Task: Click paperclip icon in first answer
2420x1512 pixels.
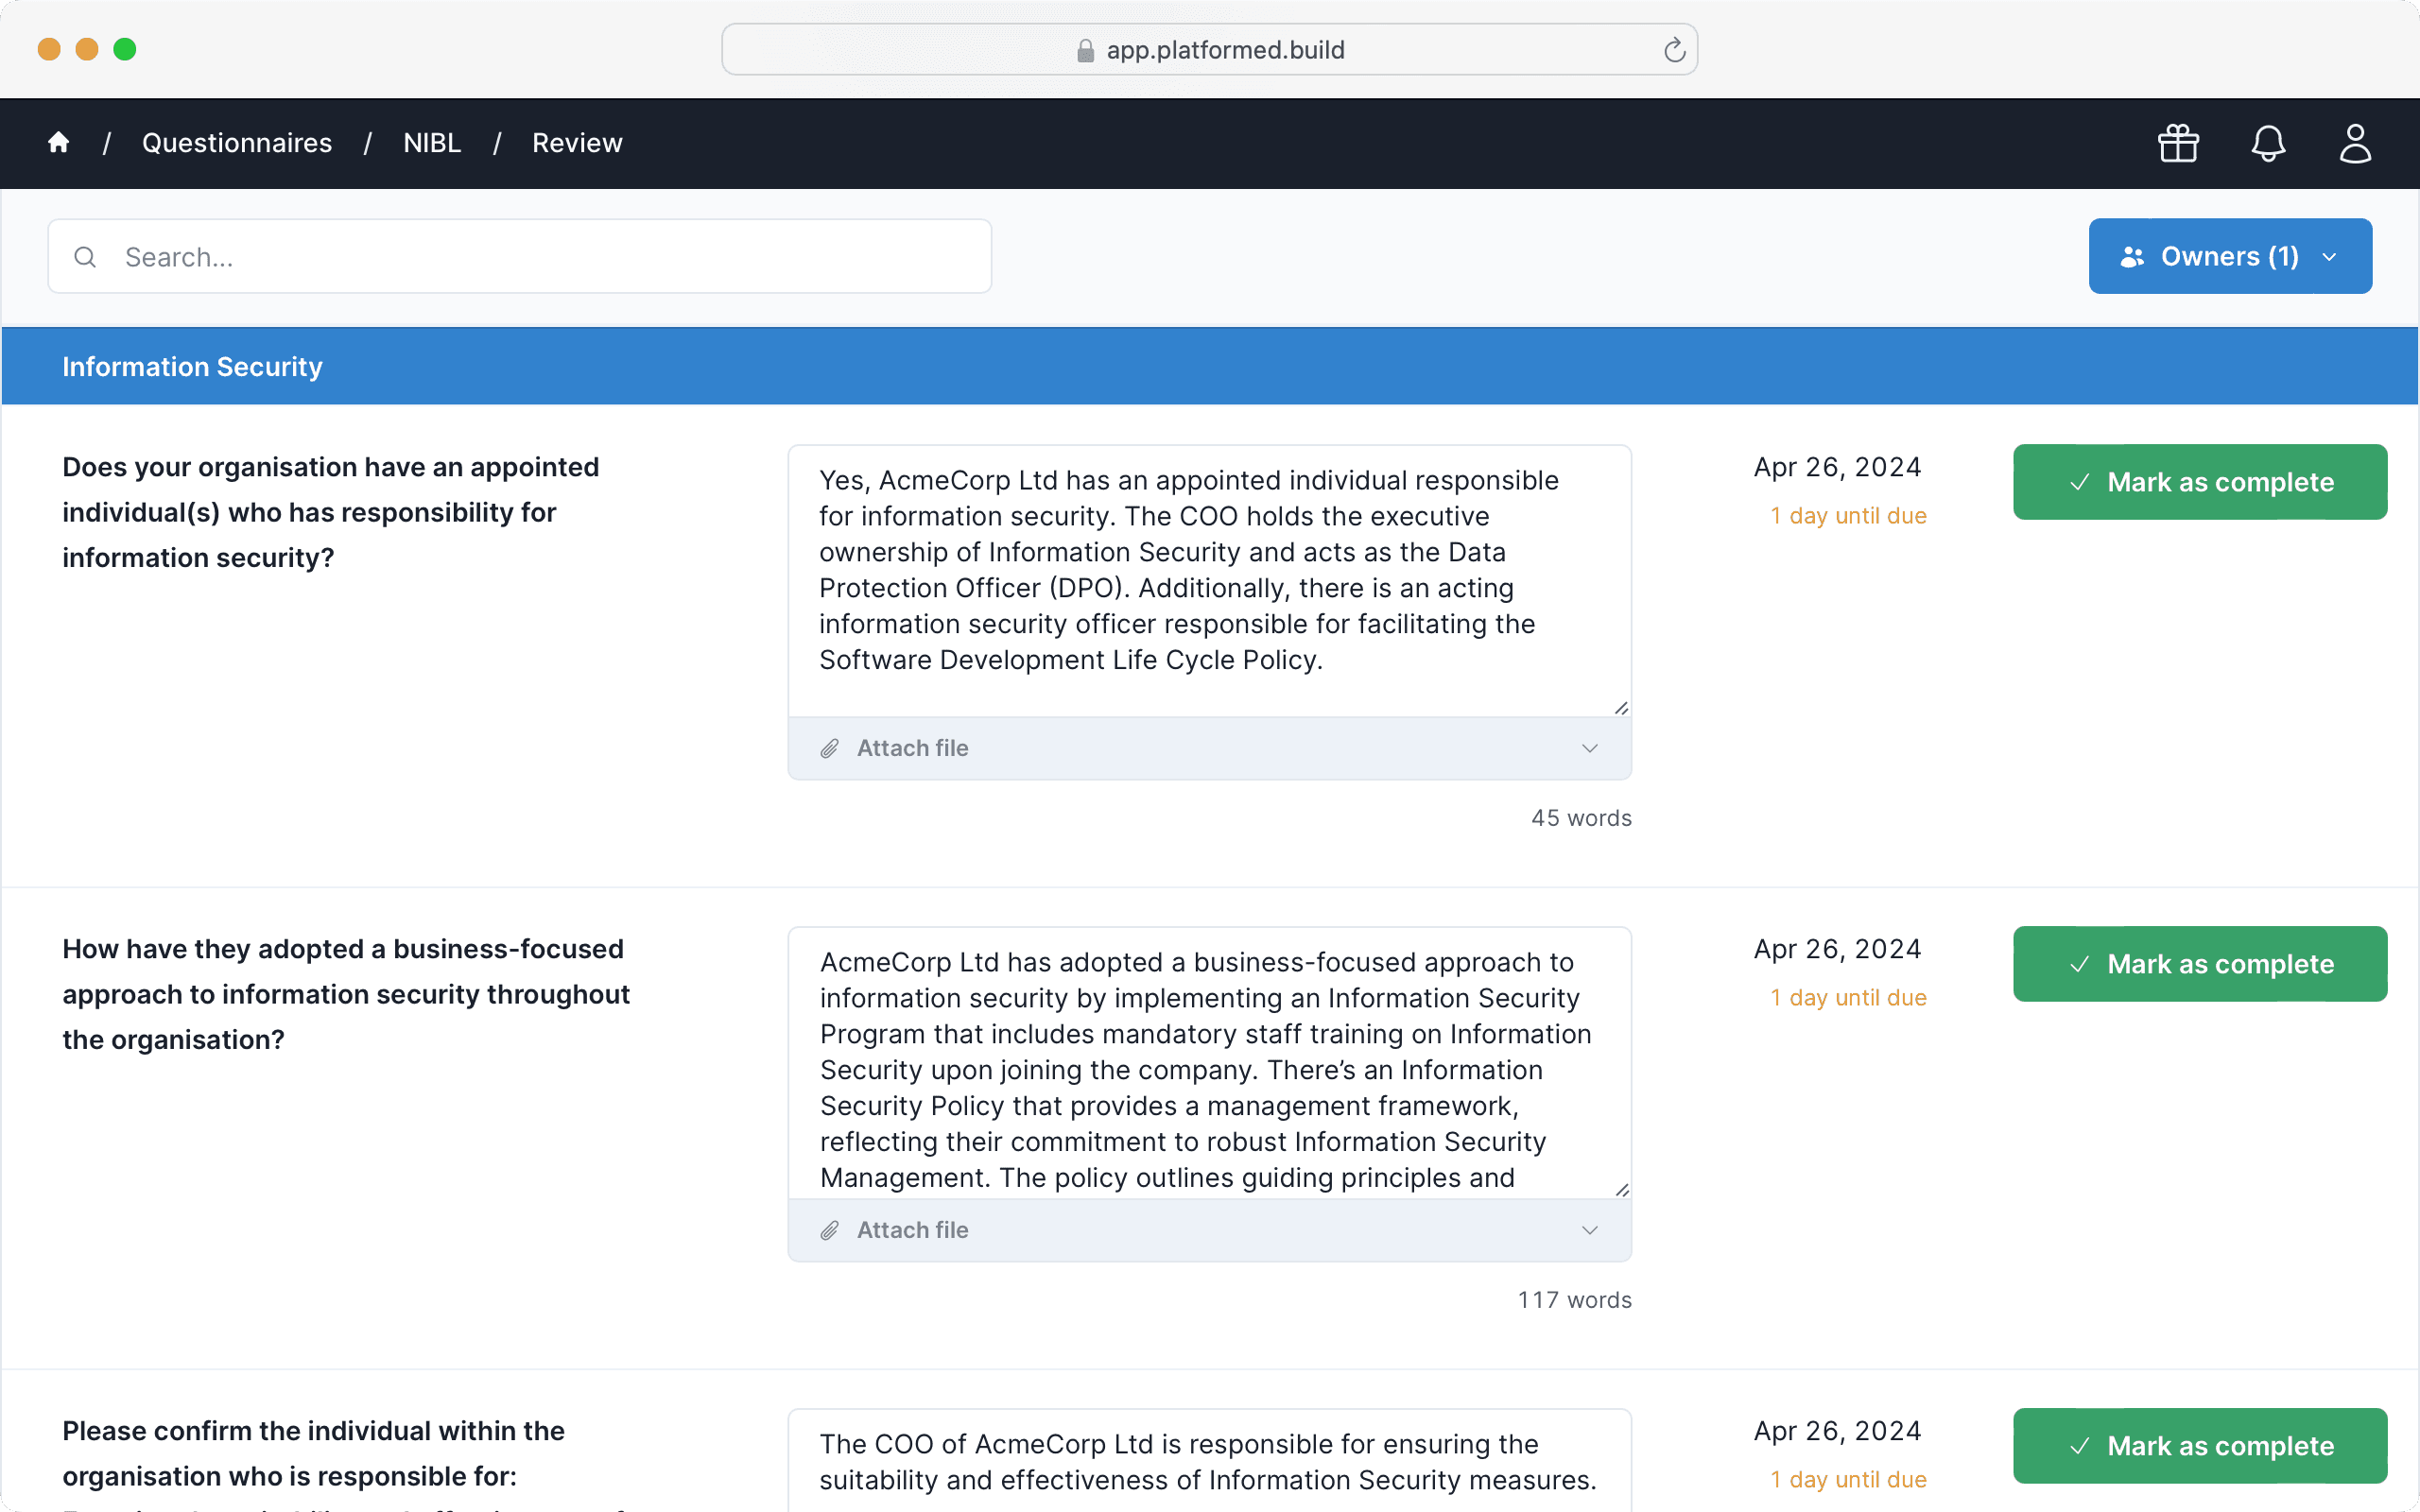Action: [830, 748]
